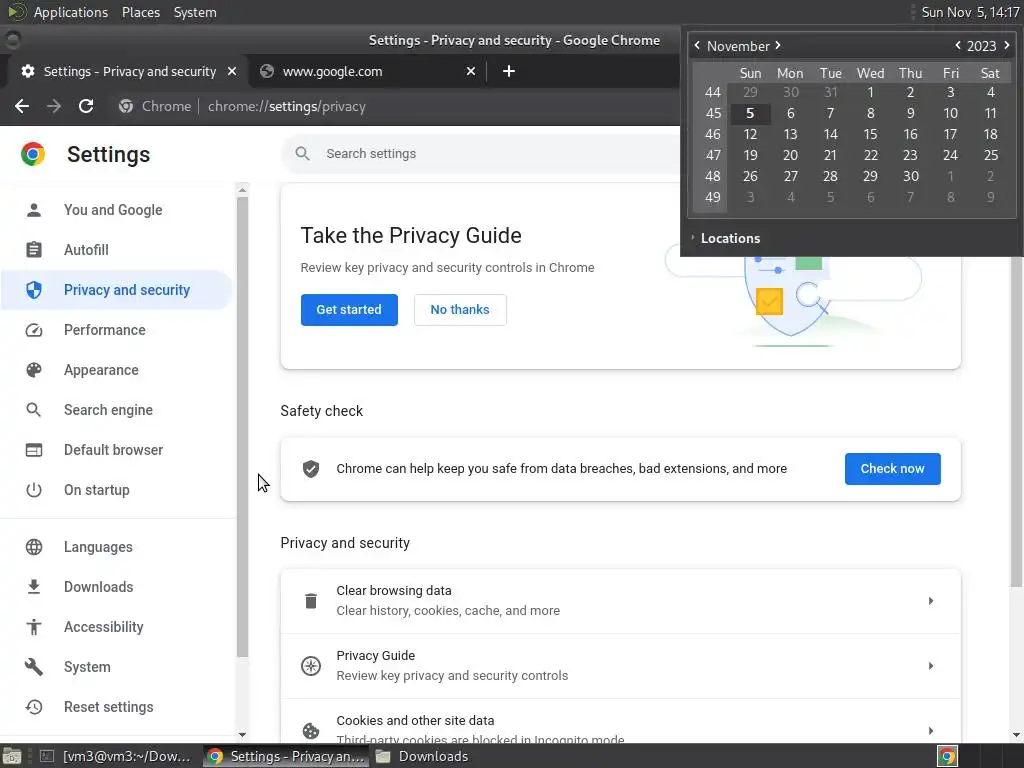
Task: Click the search magnifier in Search settings
Action: pyautogui.click(x=302, y=153)
